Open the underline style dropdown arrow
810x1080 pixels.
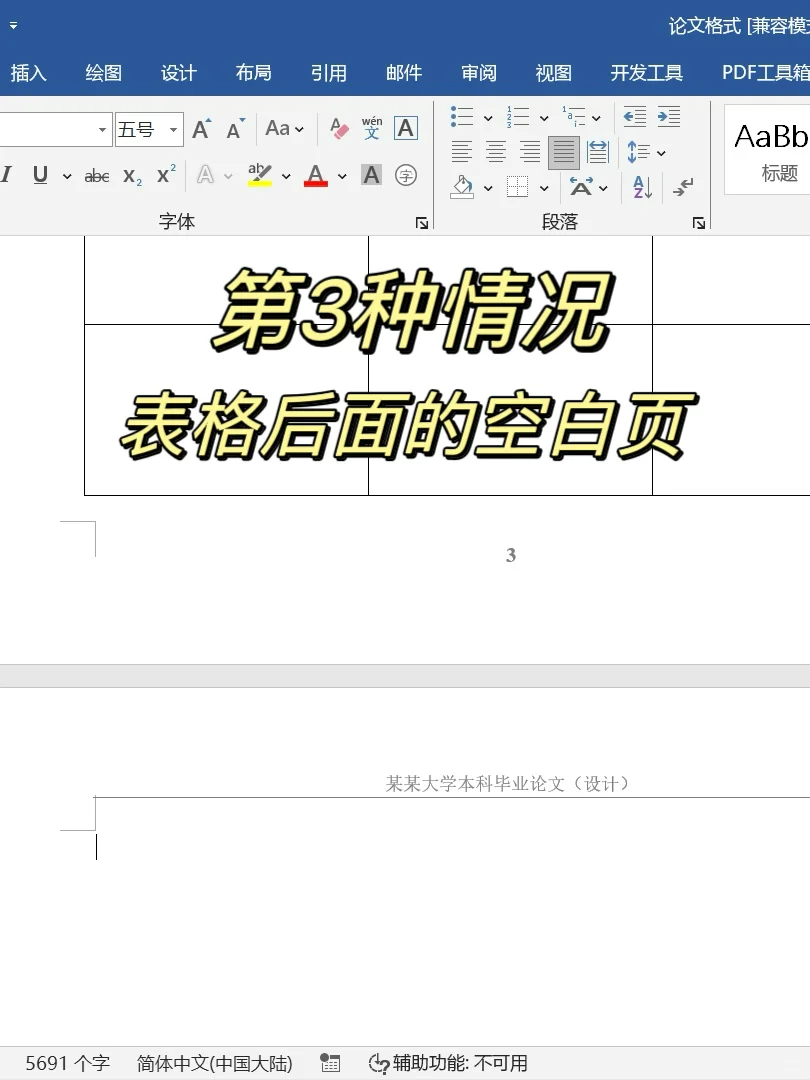point(67,177)
